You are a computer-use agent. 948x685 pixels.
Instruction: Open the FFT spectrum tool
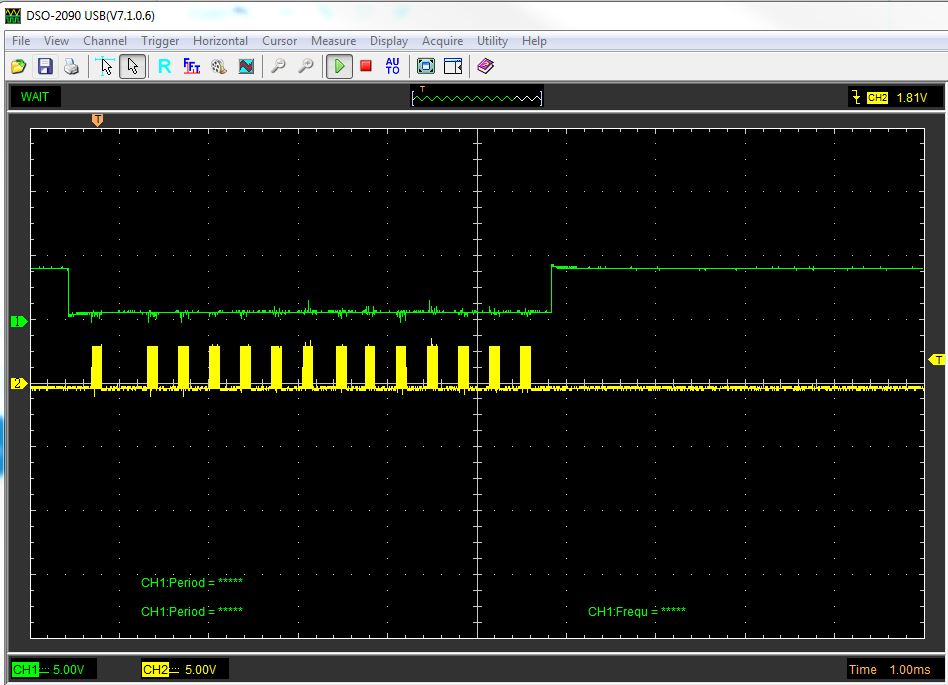pyautogui.click(x=192, y=66)
